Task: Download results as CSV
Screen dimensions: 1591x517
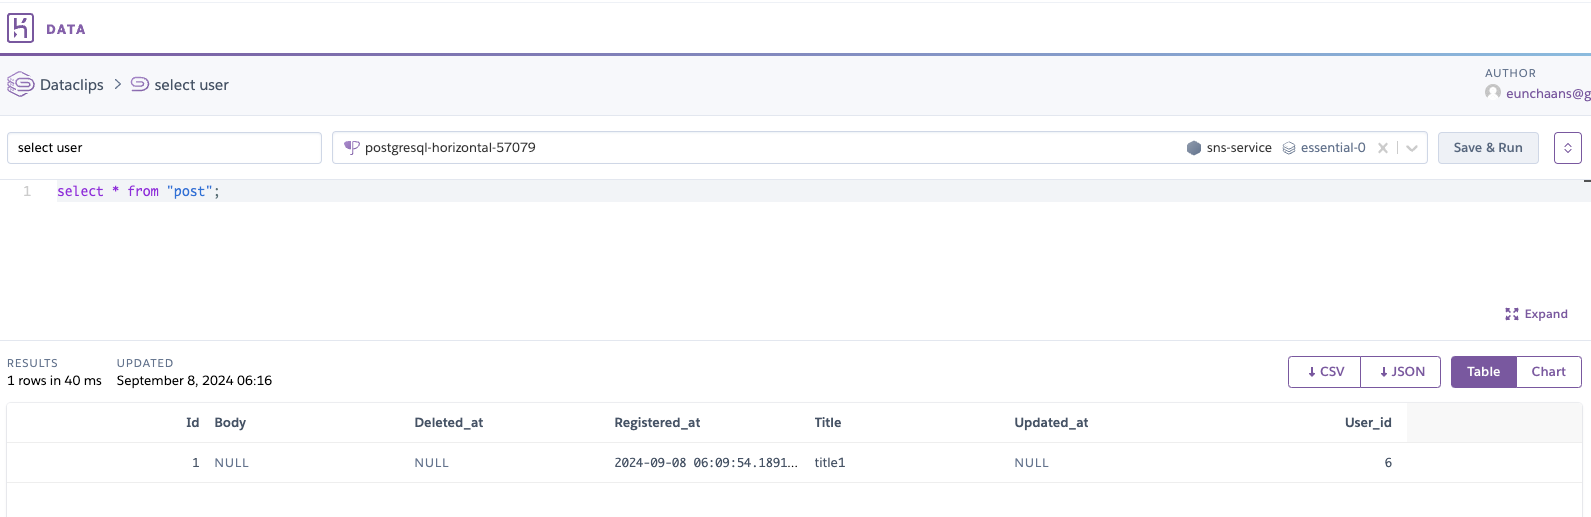Action: pyautogui.click(x=1325, y=372)
